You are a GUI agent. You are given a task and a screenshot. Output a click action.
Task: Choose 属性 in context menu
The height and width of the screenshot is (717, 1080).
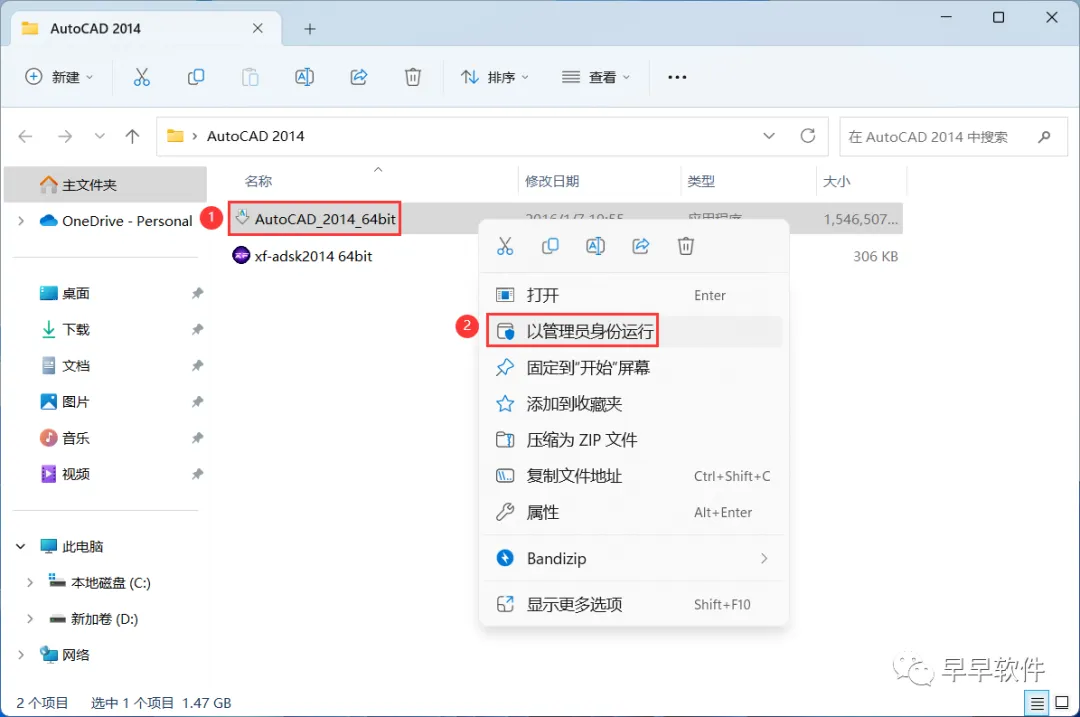tap(634, 512)
